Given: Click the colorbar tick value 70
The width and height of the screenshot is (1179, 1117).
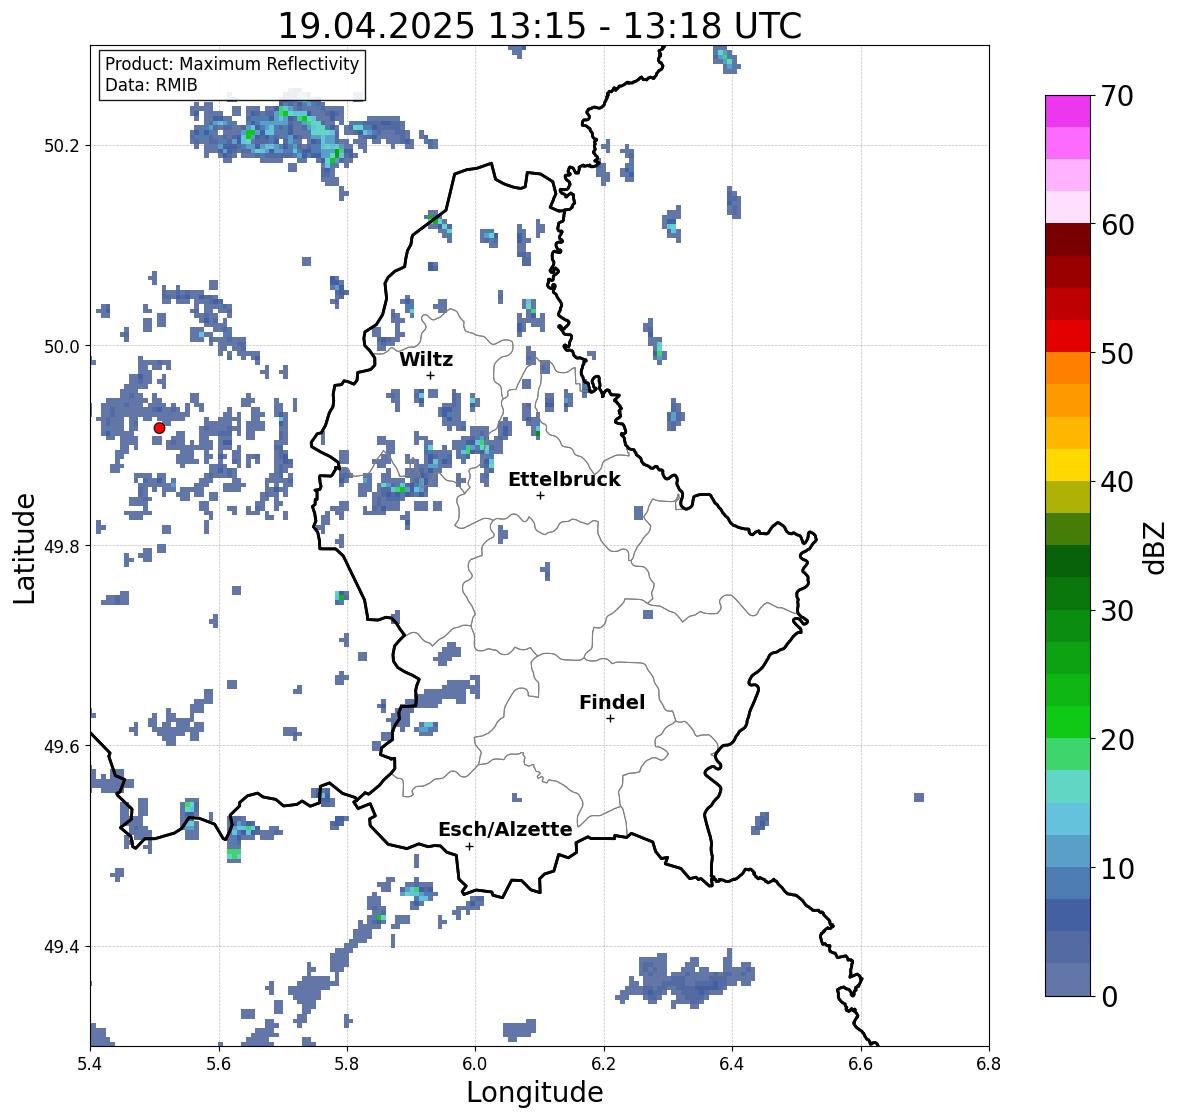Looking at the screenshot, I should [x=1117, y=96].
